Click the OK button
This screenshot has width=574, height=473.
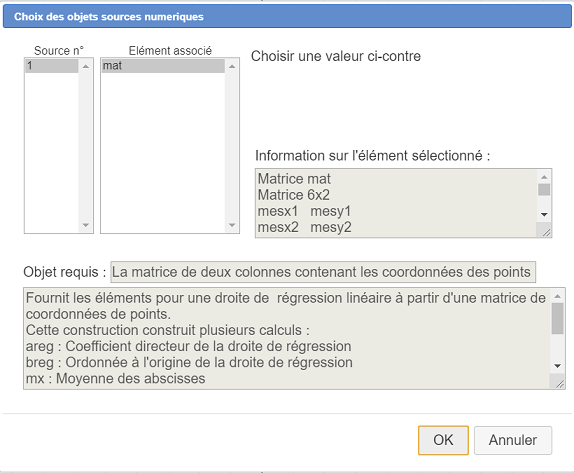(x=443, y=440)
